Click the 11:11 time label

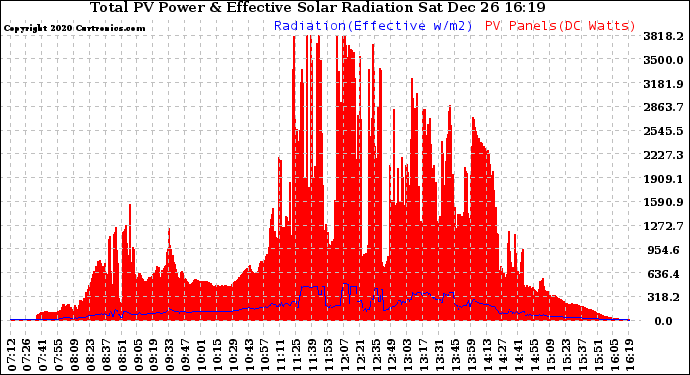tap(280, 355)
